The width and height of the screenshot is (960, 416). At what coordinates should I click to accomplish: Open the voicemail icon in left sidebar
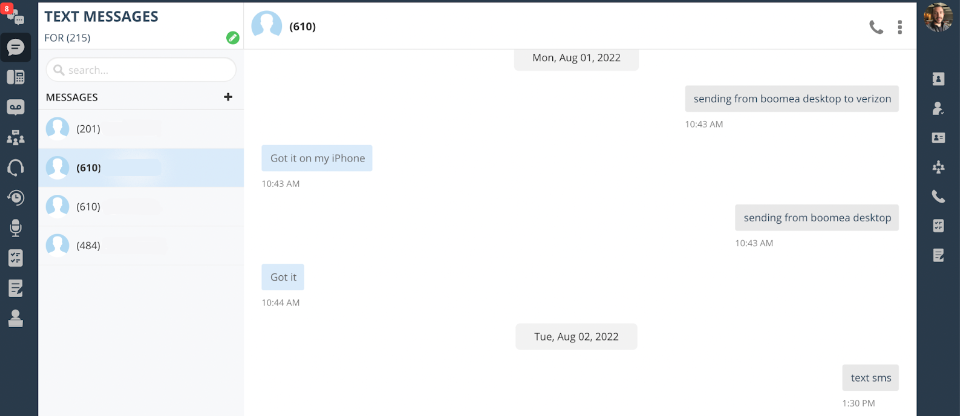[15, 107]
